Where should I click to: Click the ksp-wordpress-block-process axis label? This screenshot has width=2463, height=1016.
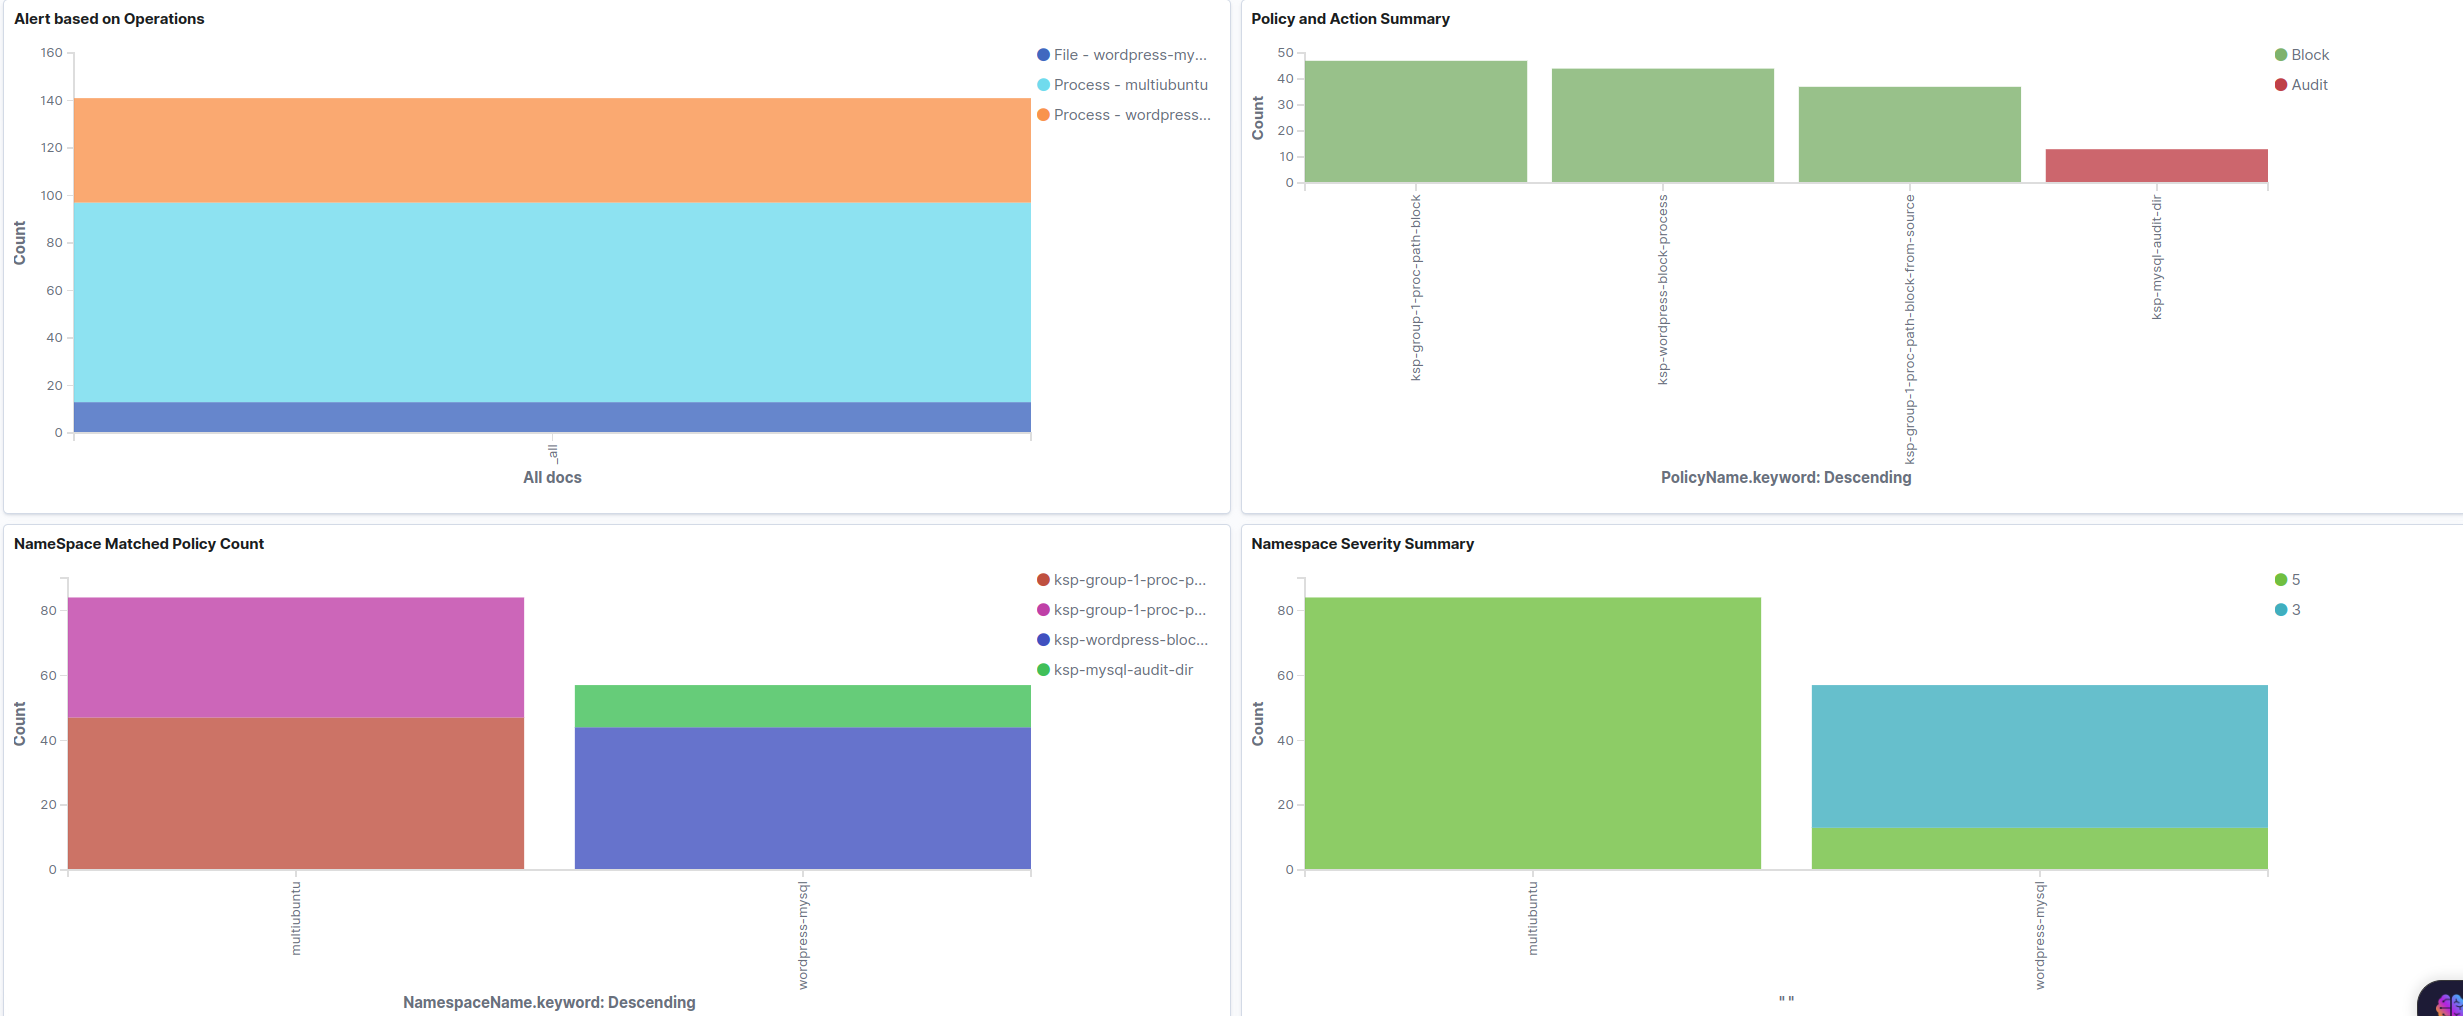(1663, 289)
